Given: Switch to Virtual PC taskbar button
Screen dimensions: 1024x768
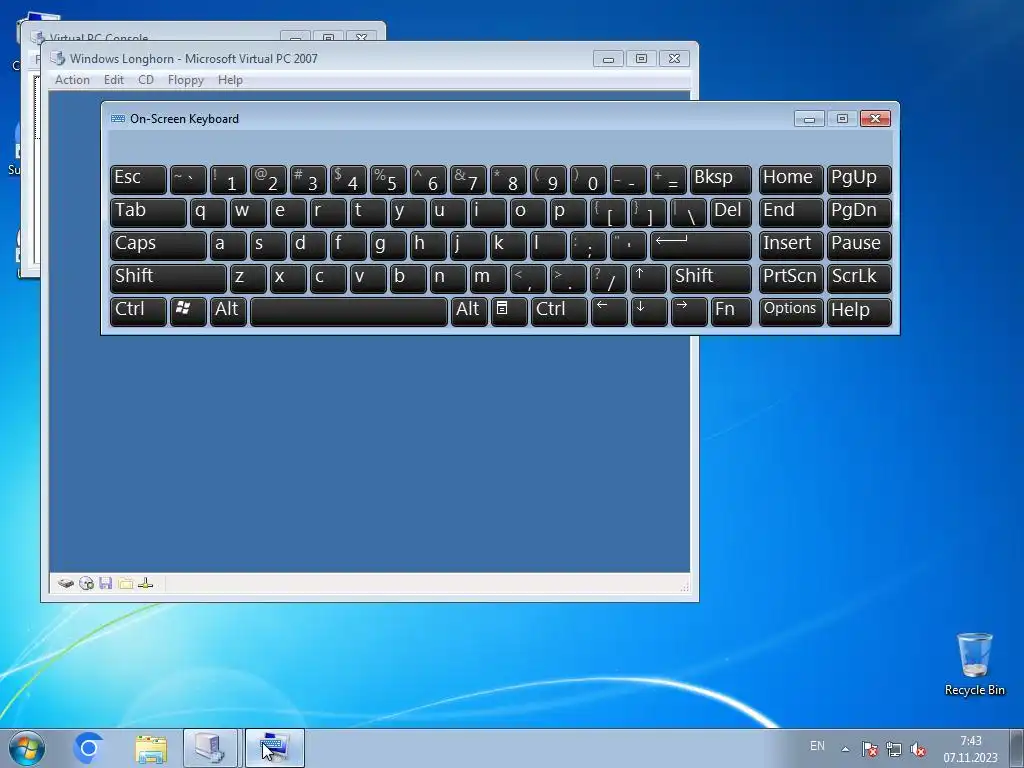Looking at the screenshot, I should pos(210,748).
